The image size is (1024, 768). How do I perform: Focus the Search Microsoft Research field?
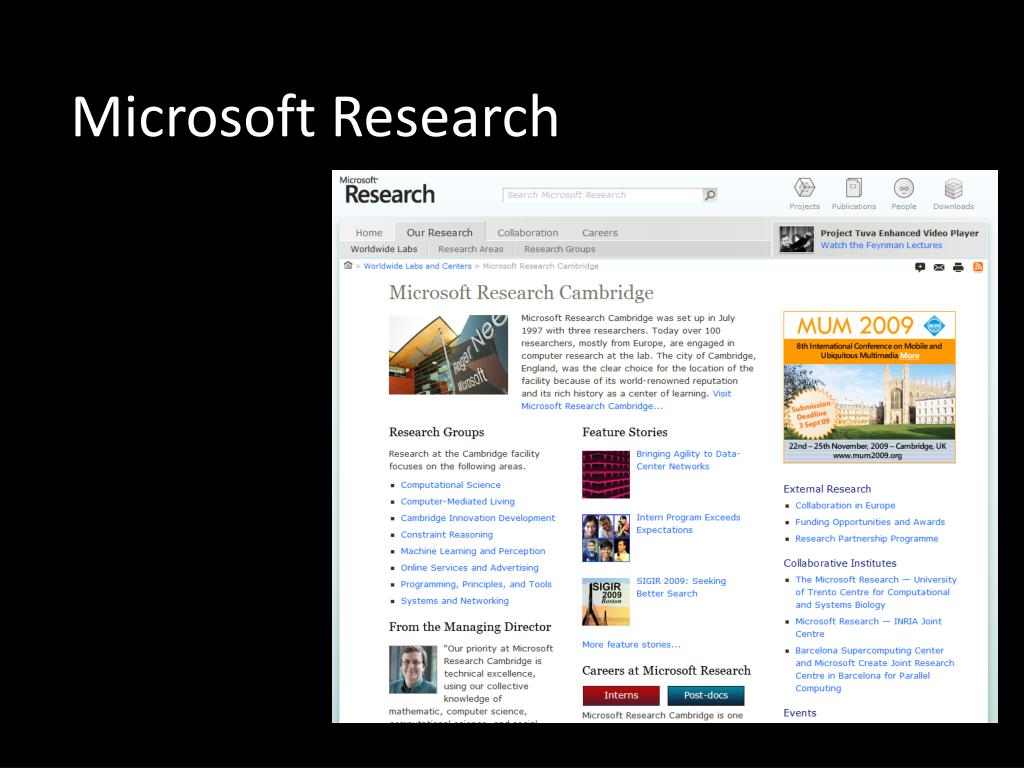point(602,195)
